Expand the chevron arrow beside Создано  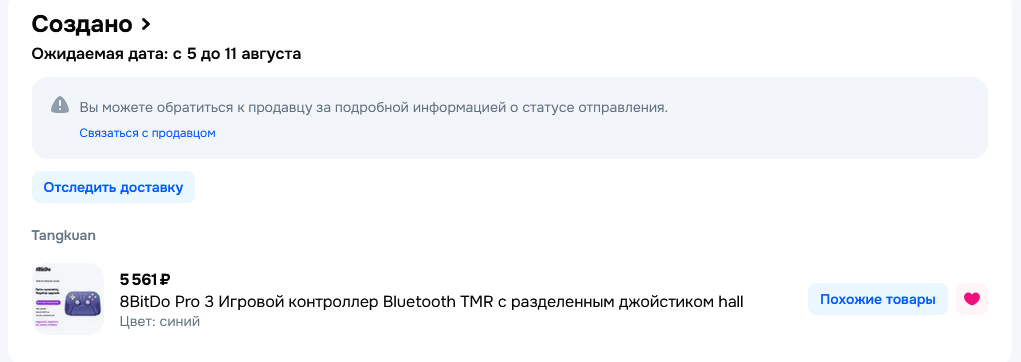coord(146,24)
